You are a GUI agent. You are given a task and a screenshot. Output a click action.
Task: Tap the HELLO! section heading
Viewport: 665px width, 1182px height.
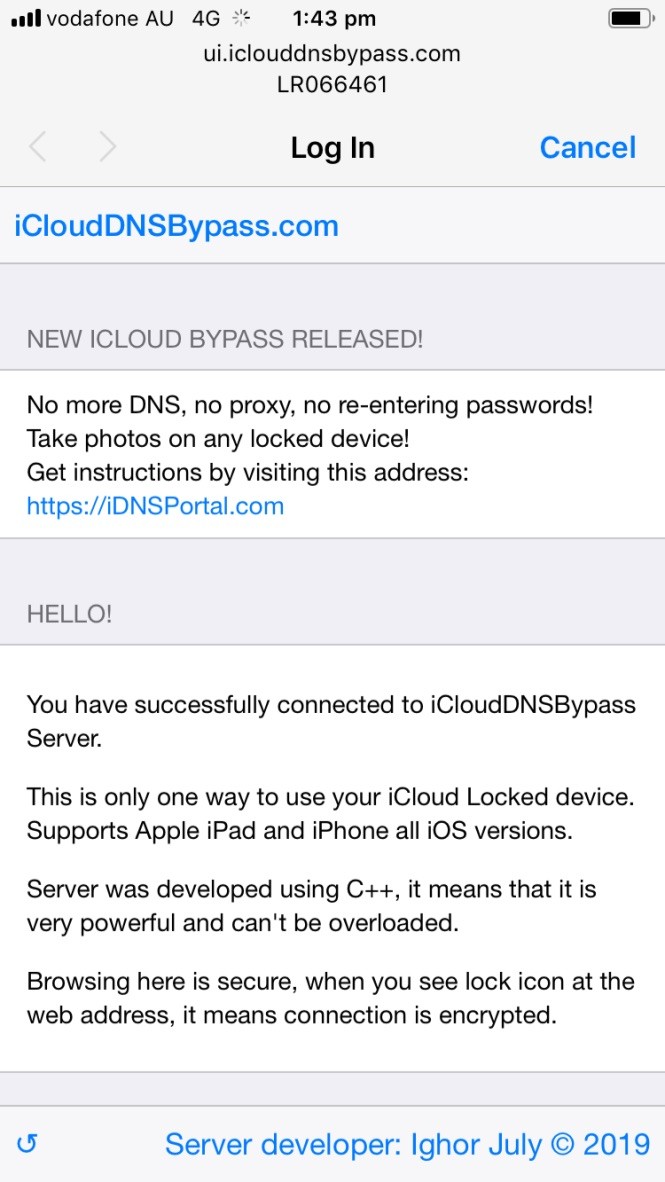(69, 614)
